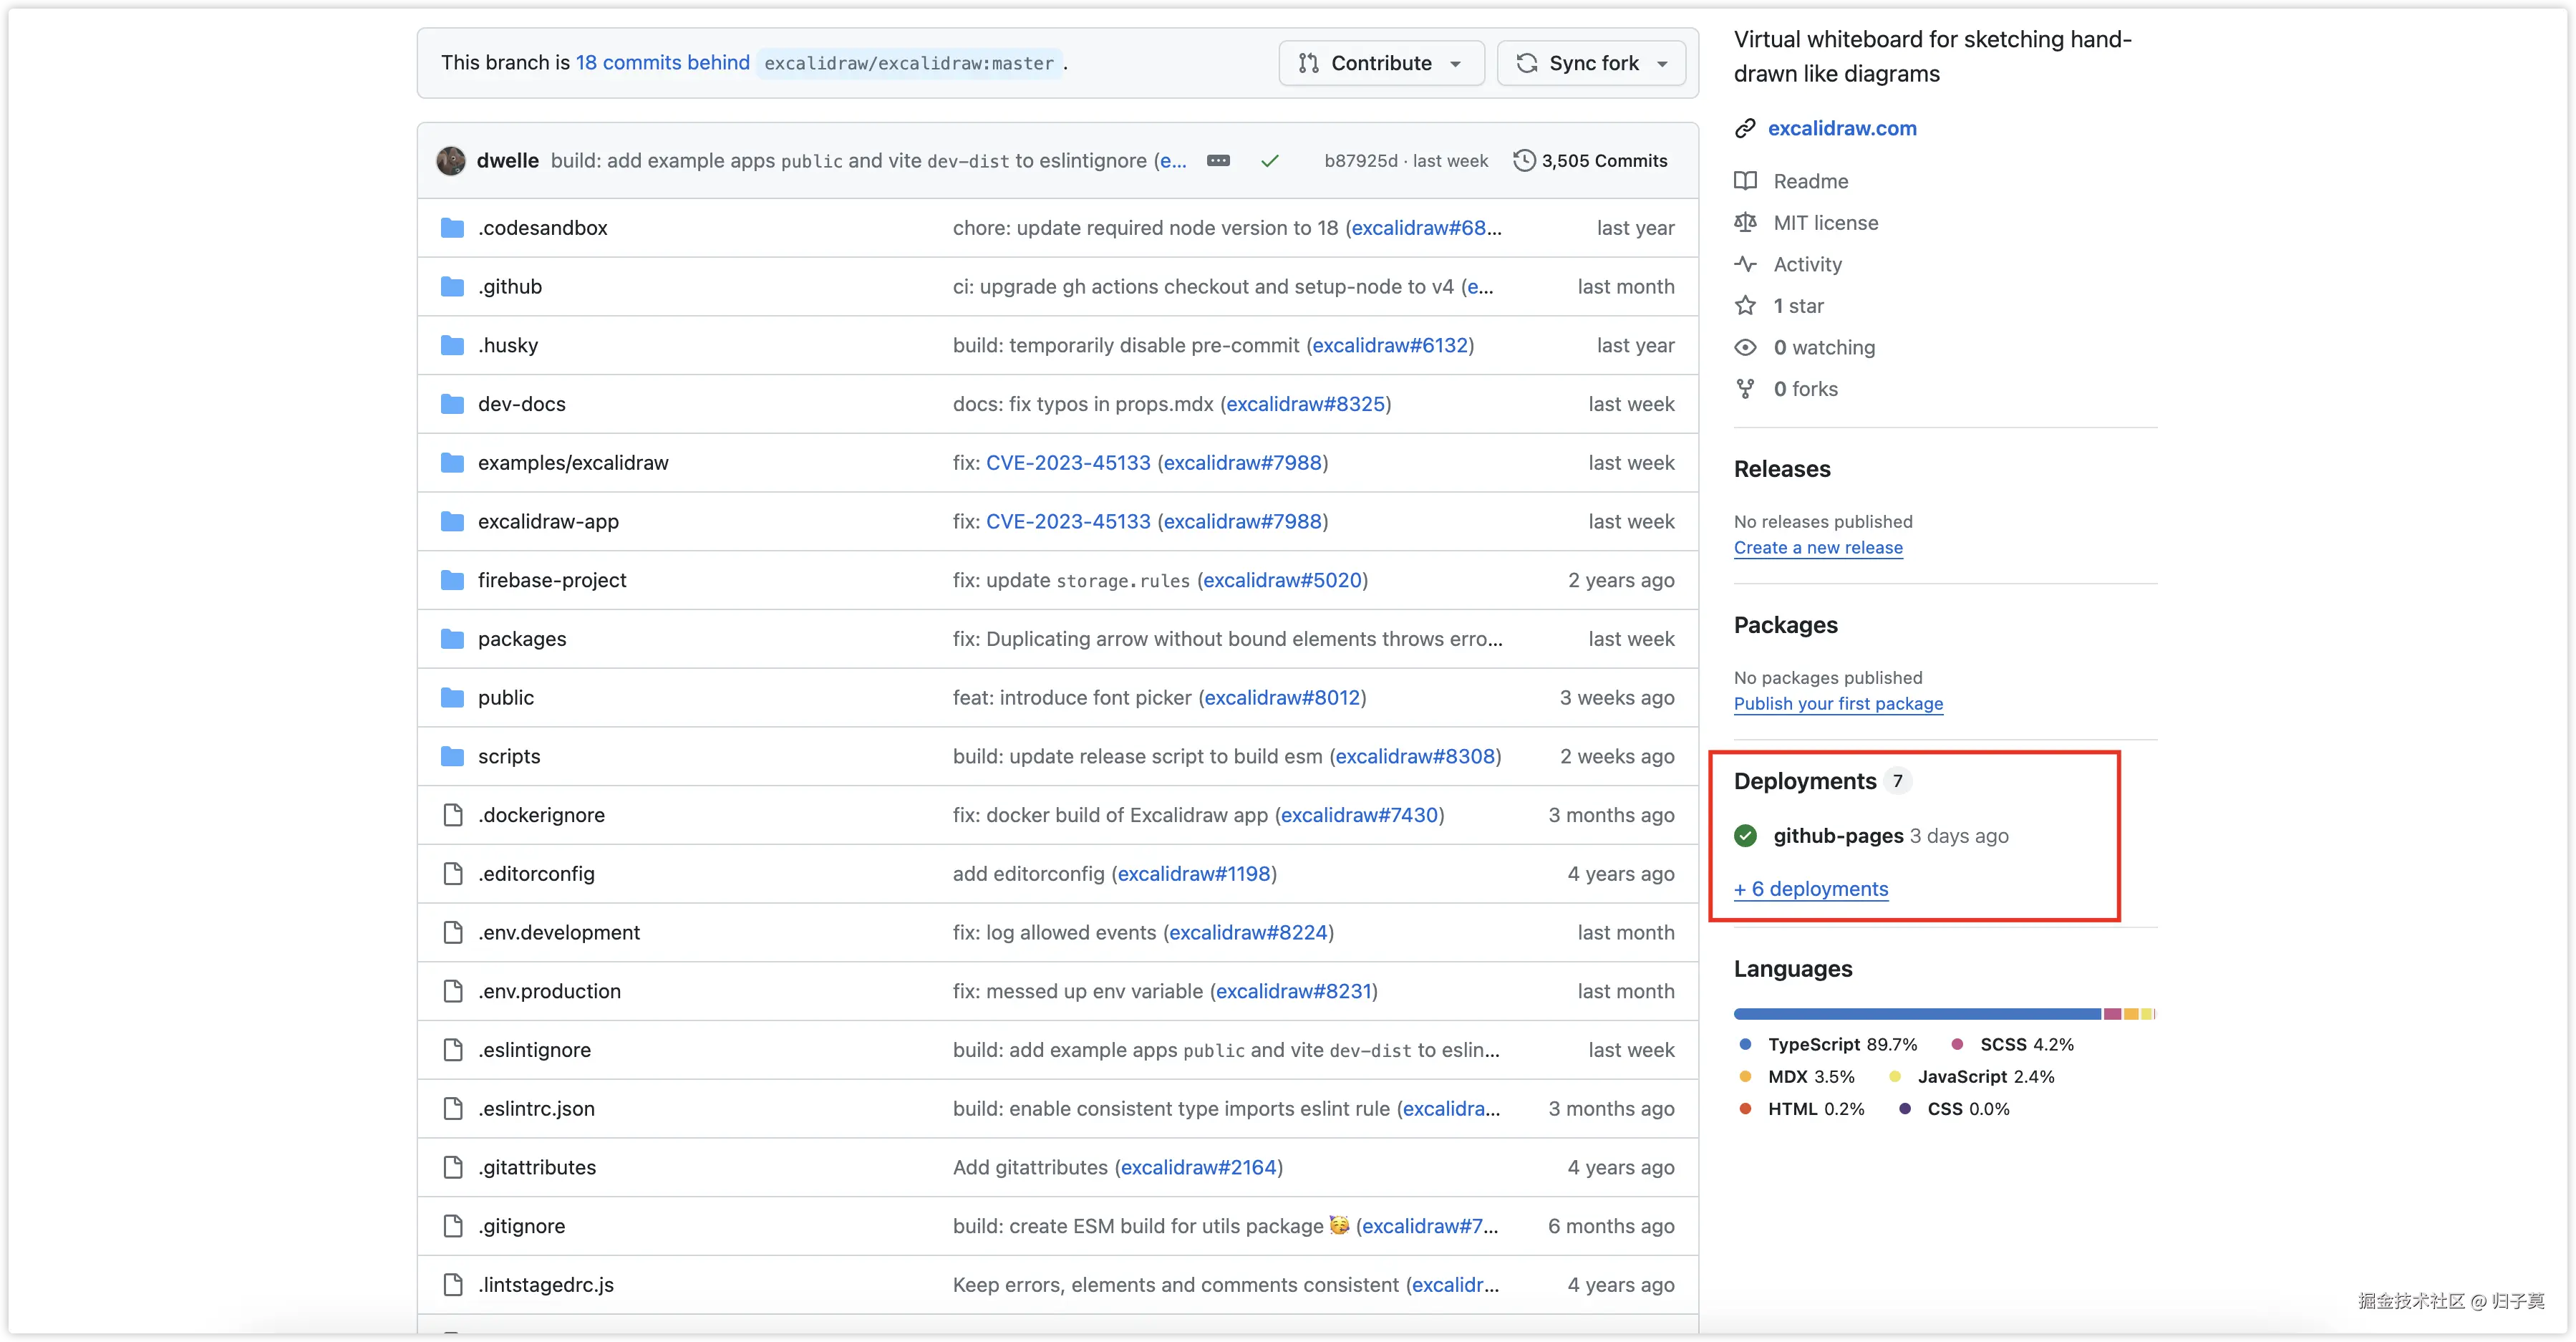Click the MIT license scale icon
Screen dimensions: 2576x1342
1745,223
